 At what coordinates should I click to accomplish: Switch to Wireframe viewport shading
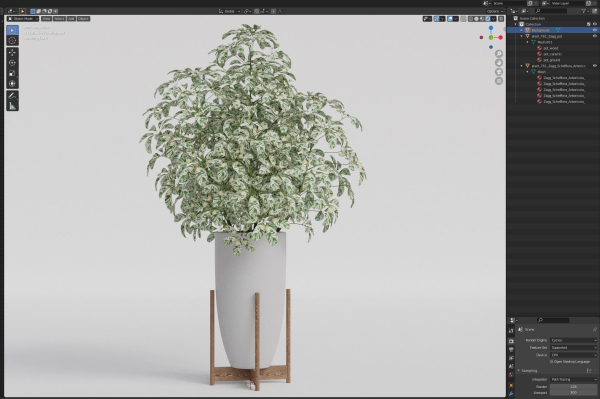(471, 19)
